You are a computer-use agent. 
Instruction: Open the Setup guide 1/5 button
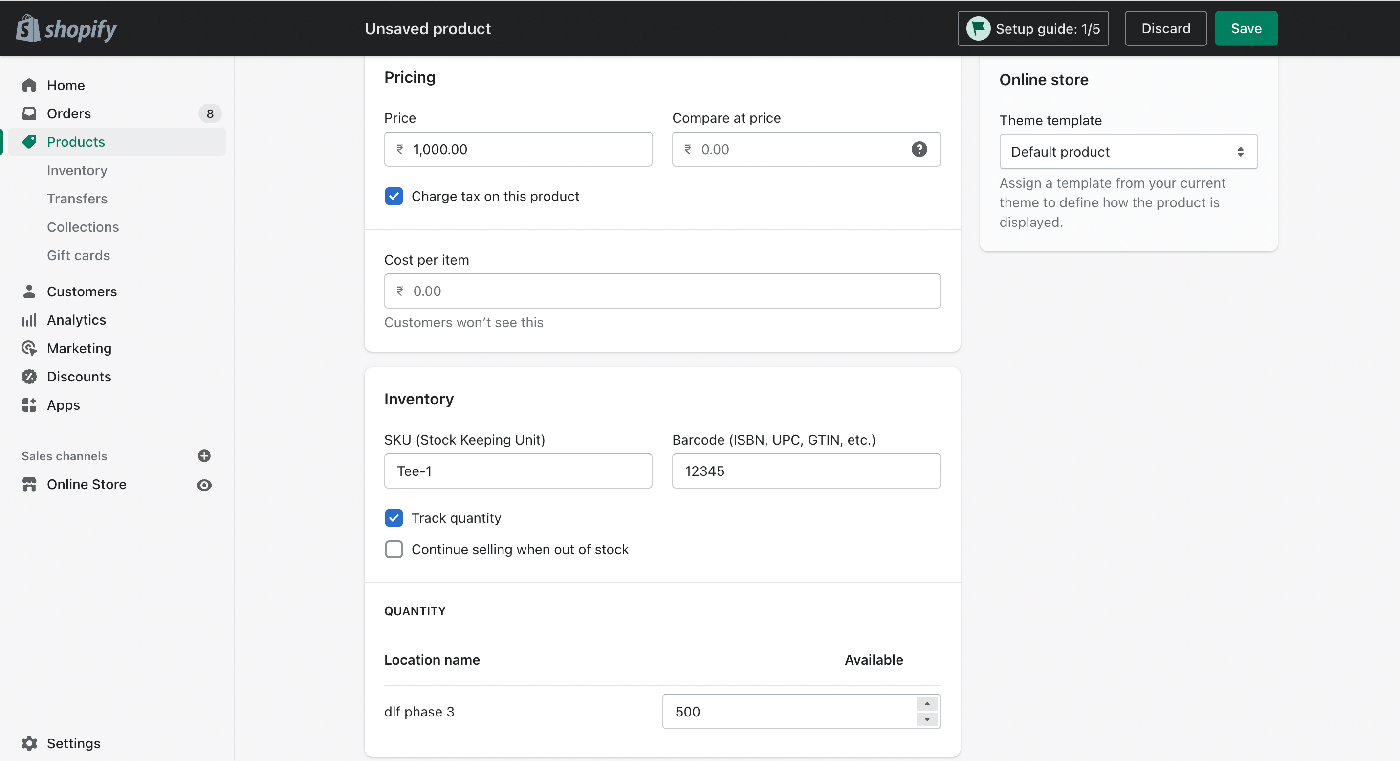click(1033, 28)
